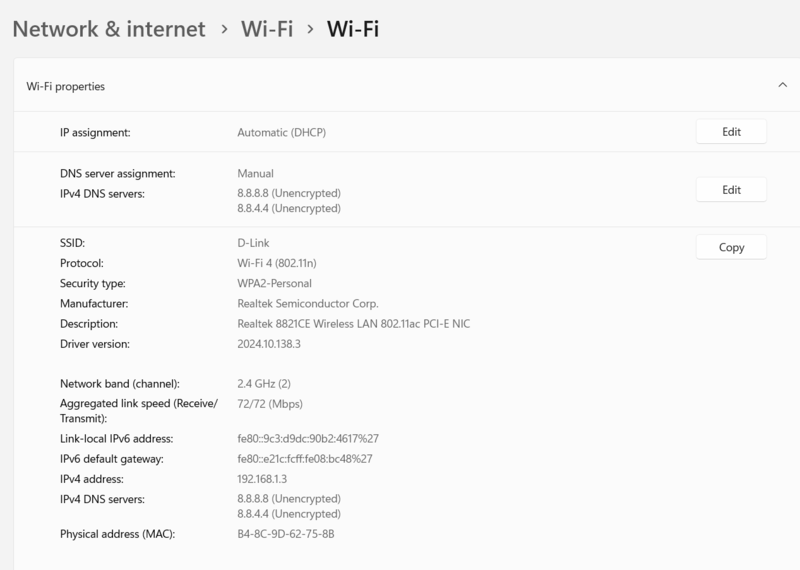
Task: Collapse the Wi-Fi properties section chevron
Action: click(782, 86)
